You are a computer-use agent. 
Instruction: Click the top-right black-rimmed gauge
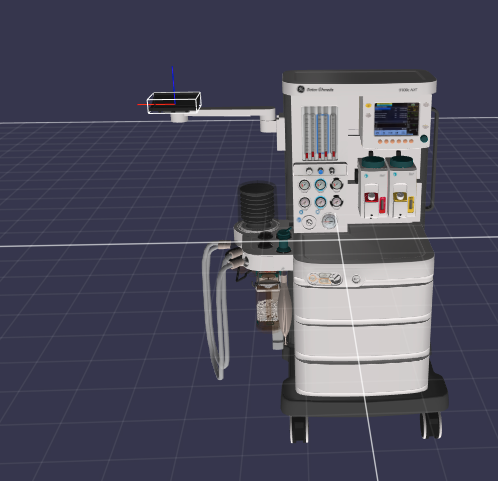point(336,184)
